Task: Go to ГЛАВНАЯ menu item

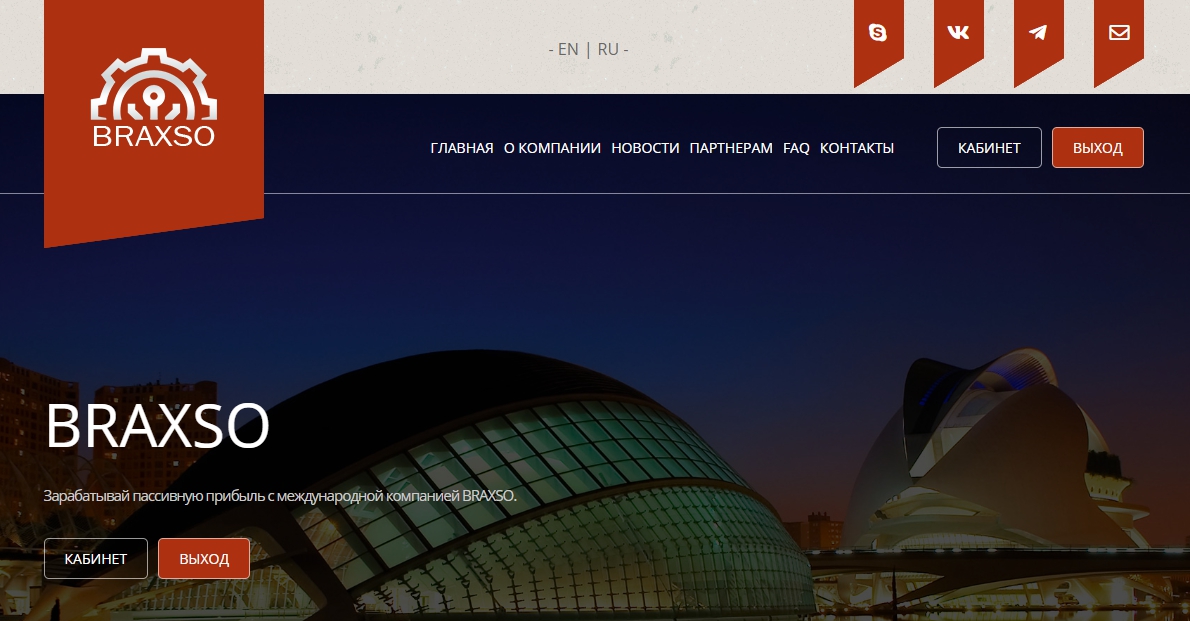Action: (461, 148)
